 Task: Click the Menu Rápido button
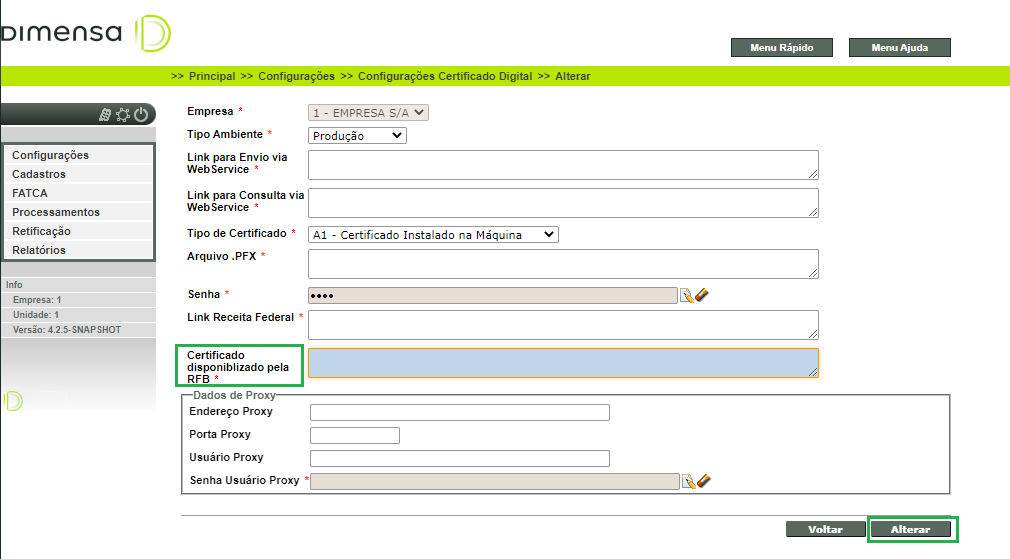click(782, 48)
